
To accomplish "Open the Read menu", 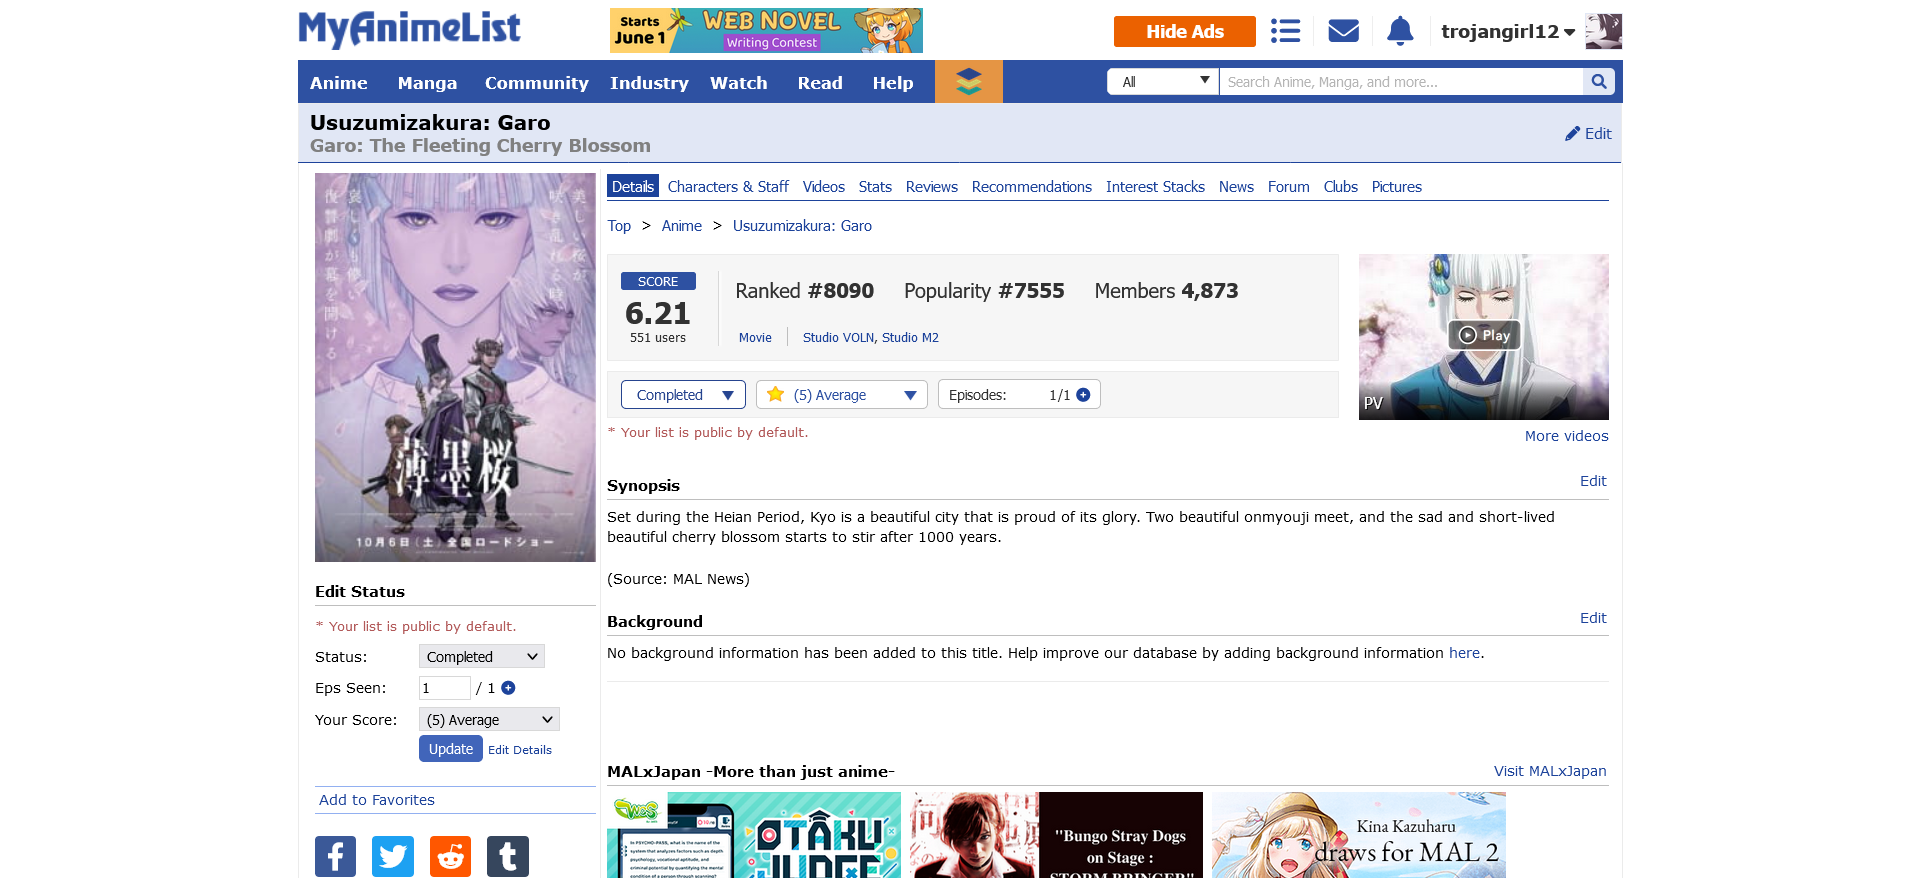I will click(x=820, y=83).
